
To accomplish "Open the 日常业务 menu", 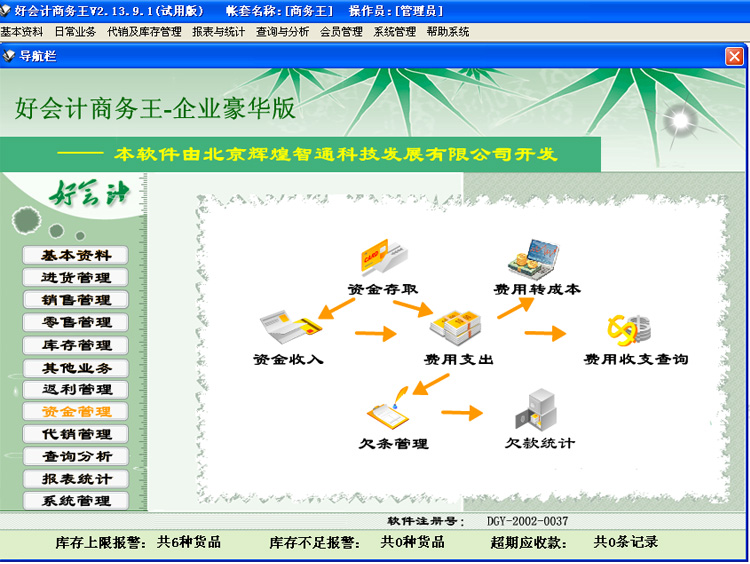I will (x=75, y=32).
